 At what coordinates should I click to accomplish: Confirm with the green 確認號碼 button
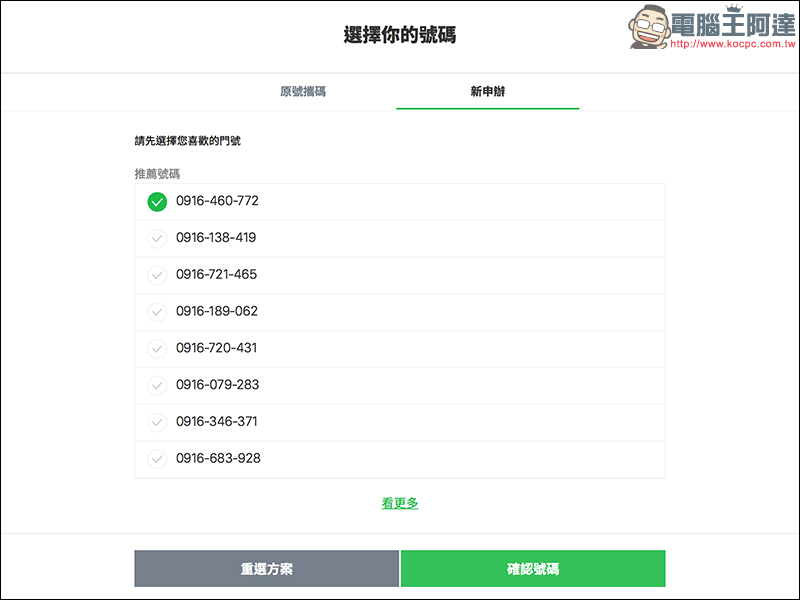pos(532,569)
